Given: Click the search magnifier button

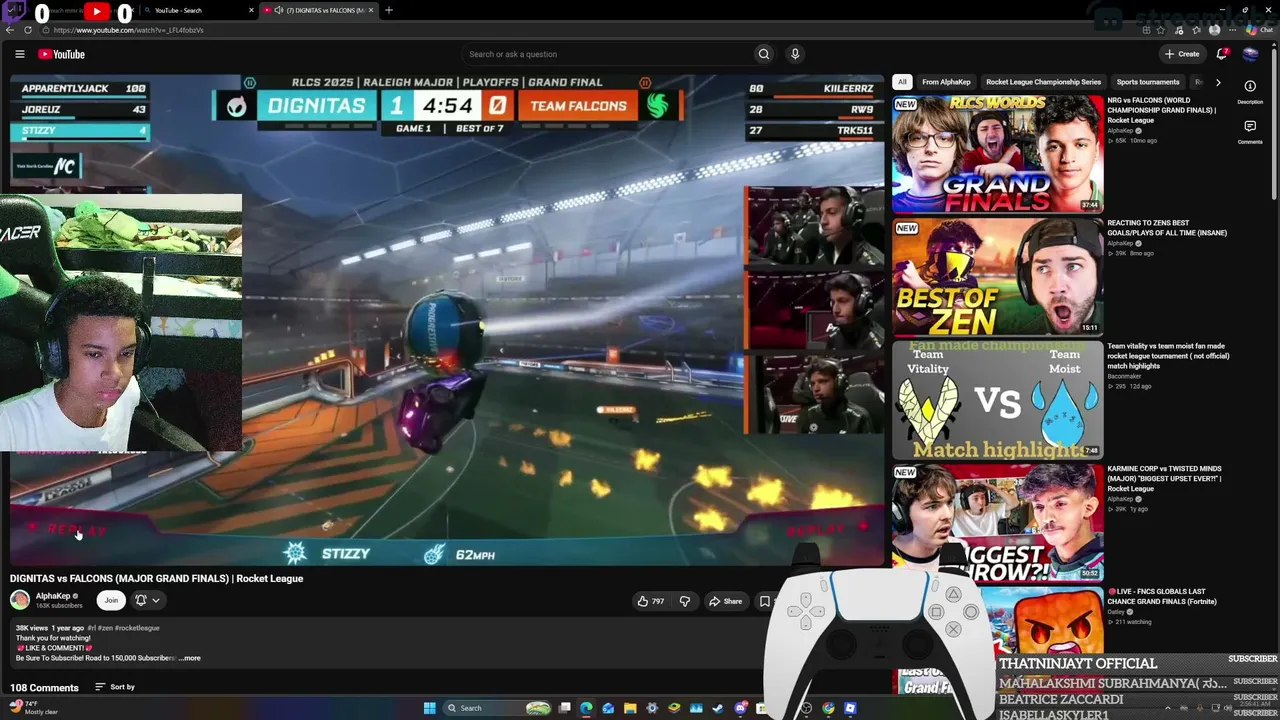Looking at the screenshot, I should click(x=764, y=54).
